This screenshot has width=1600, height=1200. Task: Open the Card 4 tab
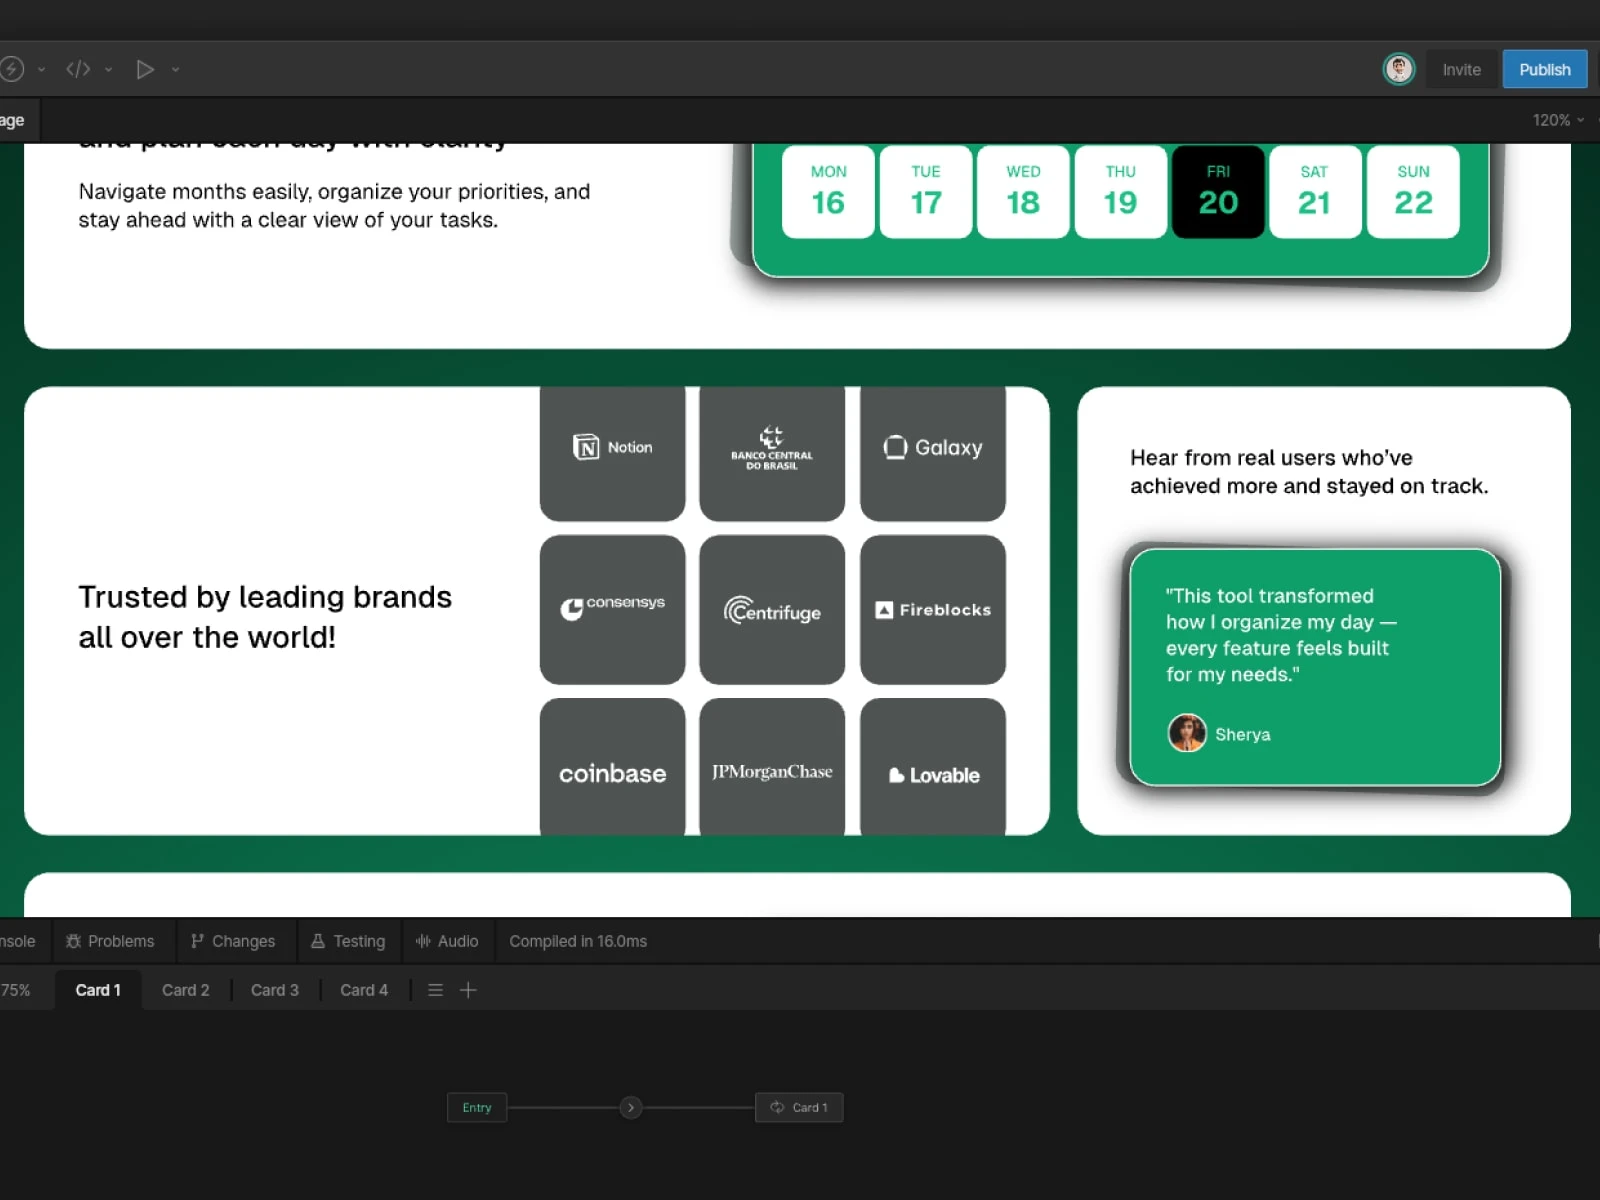(x=364, y=990)
